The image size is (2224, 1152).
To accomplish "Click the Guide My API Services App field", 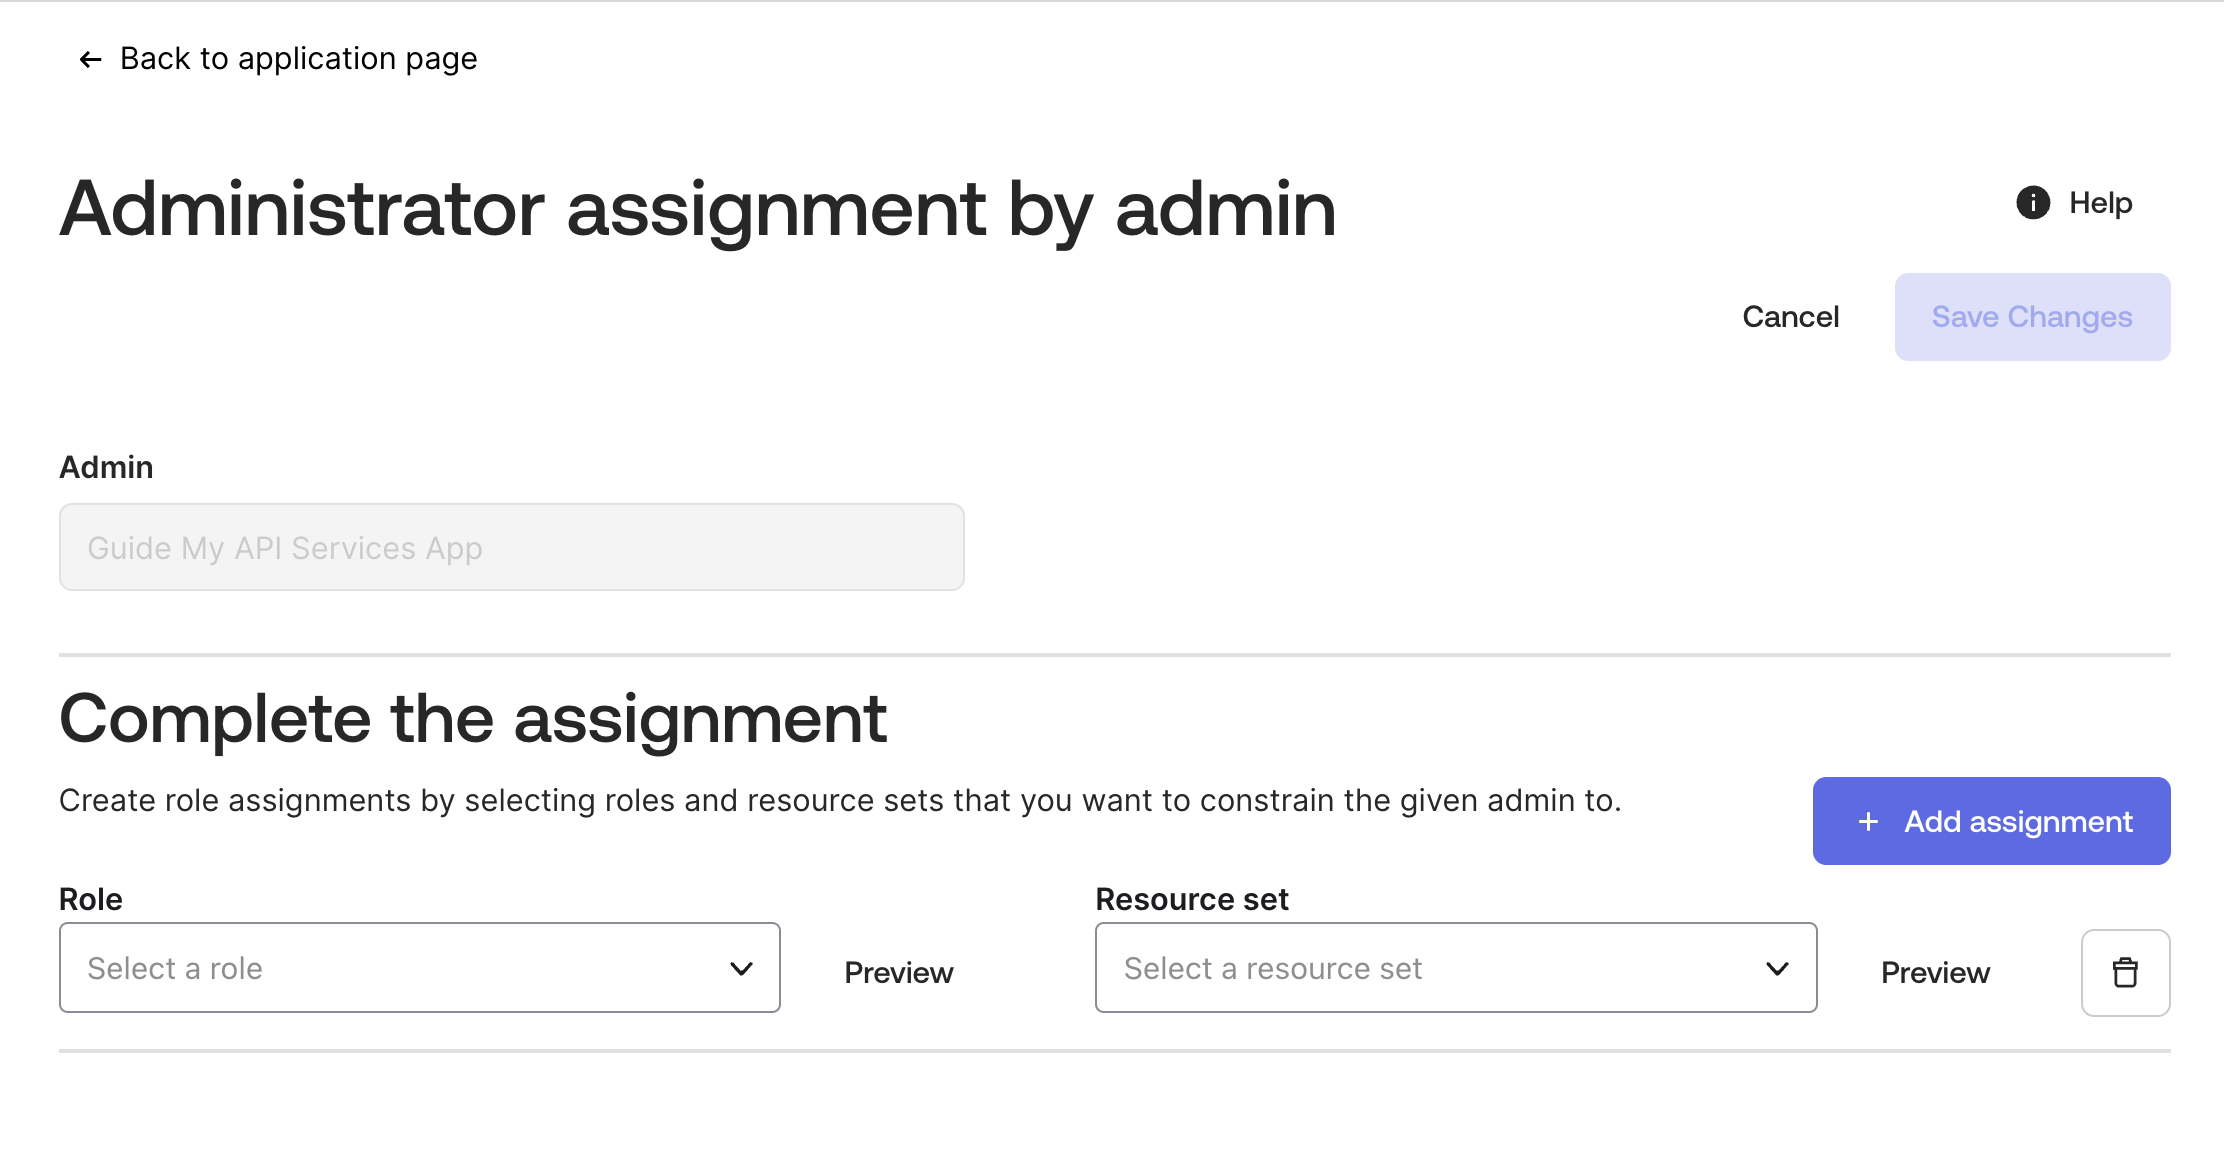I will pyautogui.click(x=511, y=547).
